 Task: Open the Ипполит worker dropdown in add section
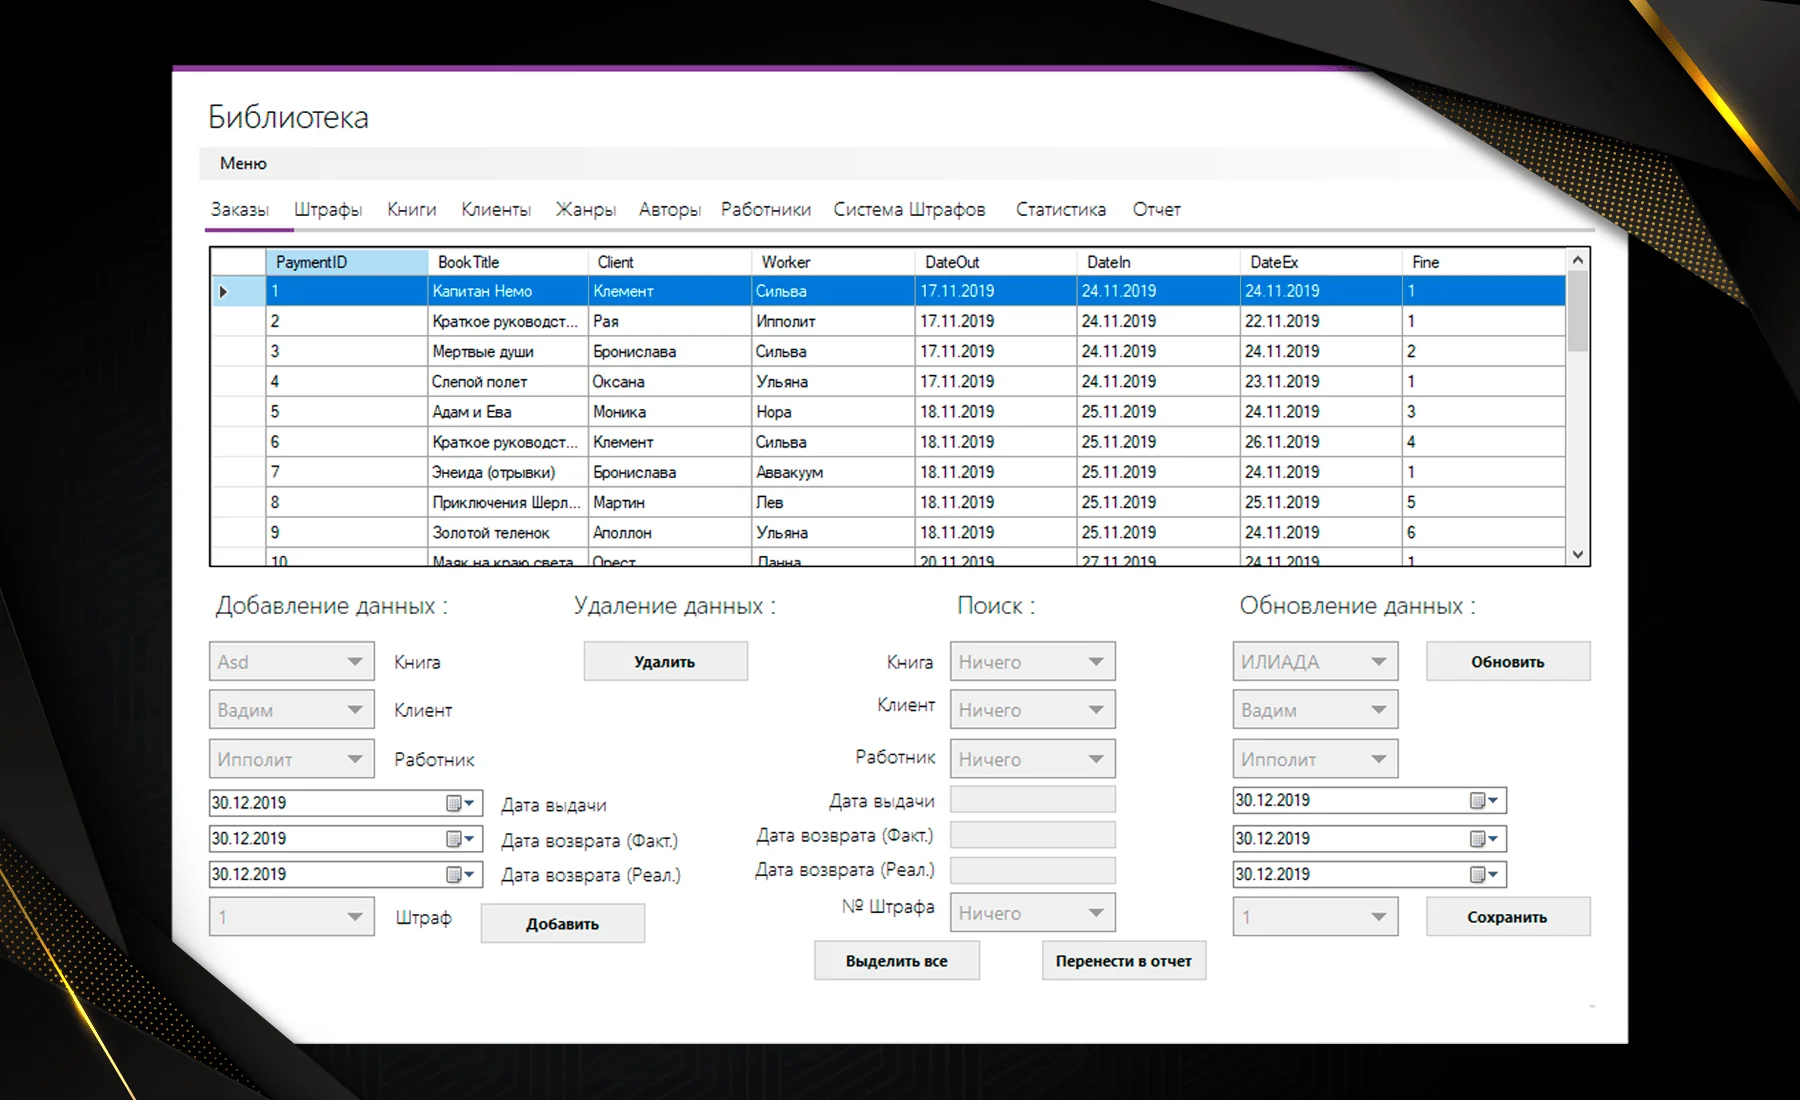tap(291, 759)
